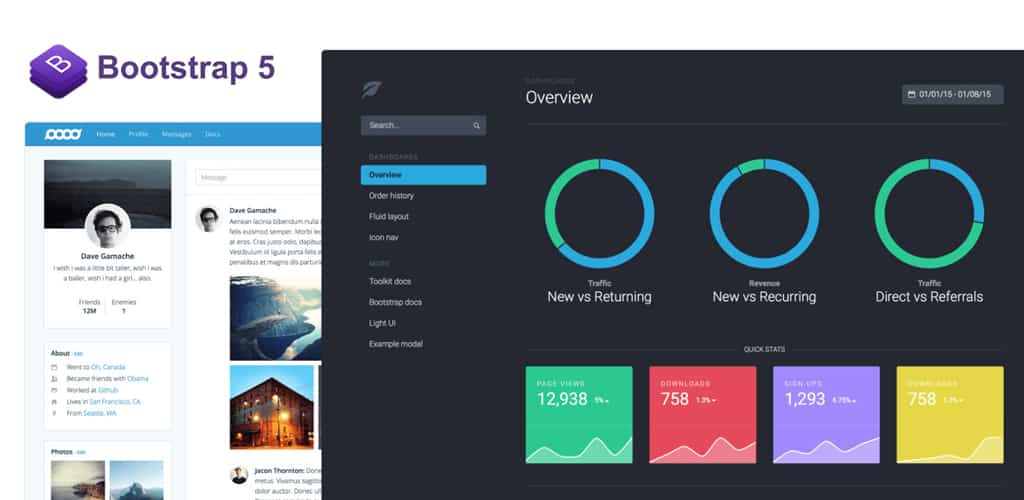Click the calendar icon beside 'Went to Oh, Canada'

54,367
